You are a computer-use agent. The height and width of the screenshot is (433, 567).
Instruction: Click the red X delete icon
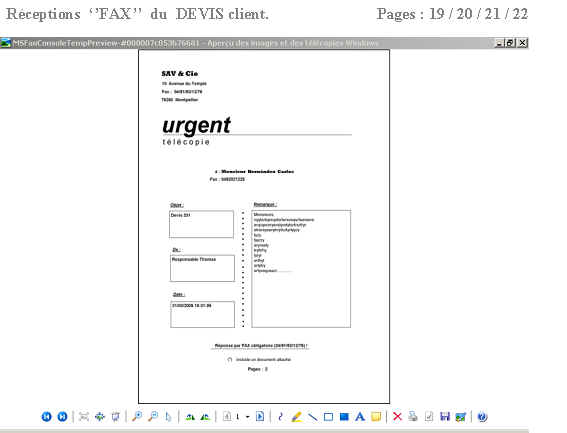pos(397,417)
